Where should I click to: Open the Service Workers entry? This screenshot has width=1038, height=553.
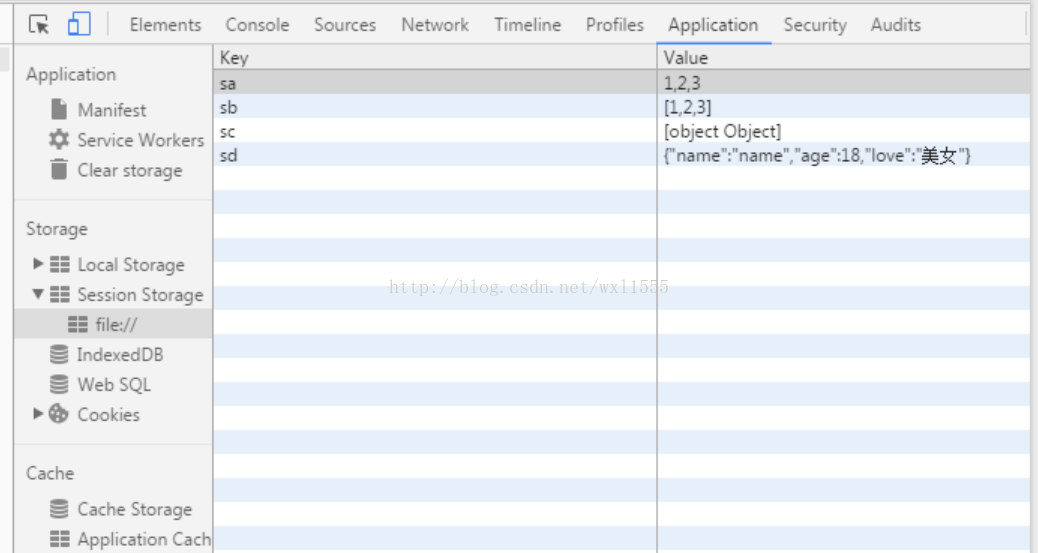tap(140, 140)
